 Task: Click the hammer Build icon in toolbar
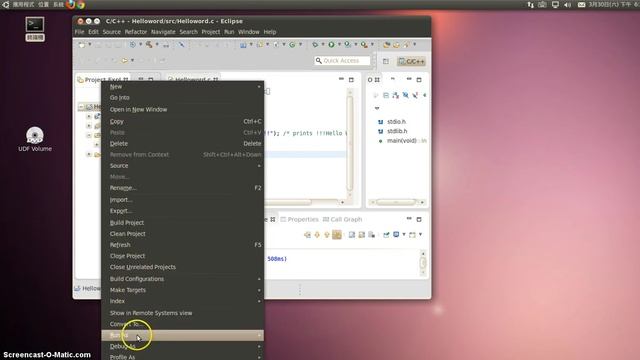click(x=149, y=44)
